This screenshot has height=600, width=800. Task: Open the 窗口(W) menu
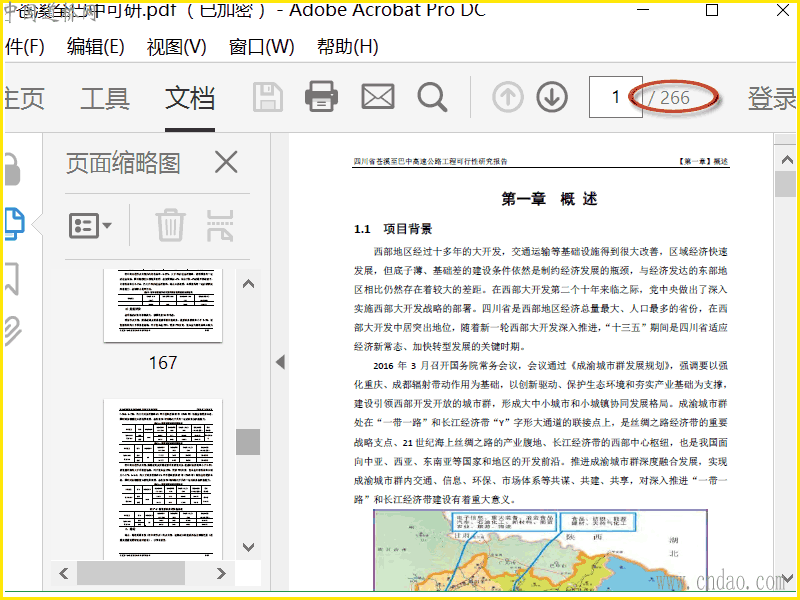point(262,47)
